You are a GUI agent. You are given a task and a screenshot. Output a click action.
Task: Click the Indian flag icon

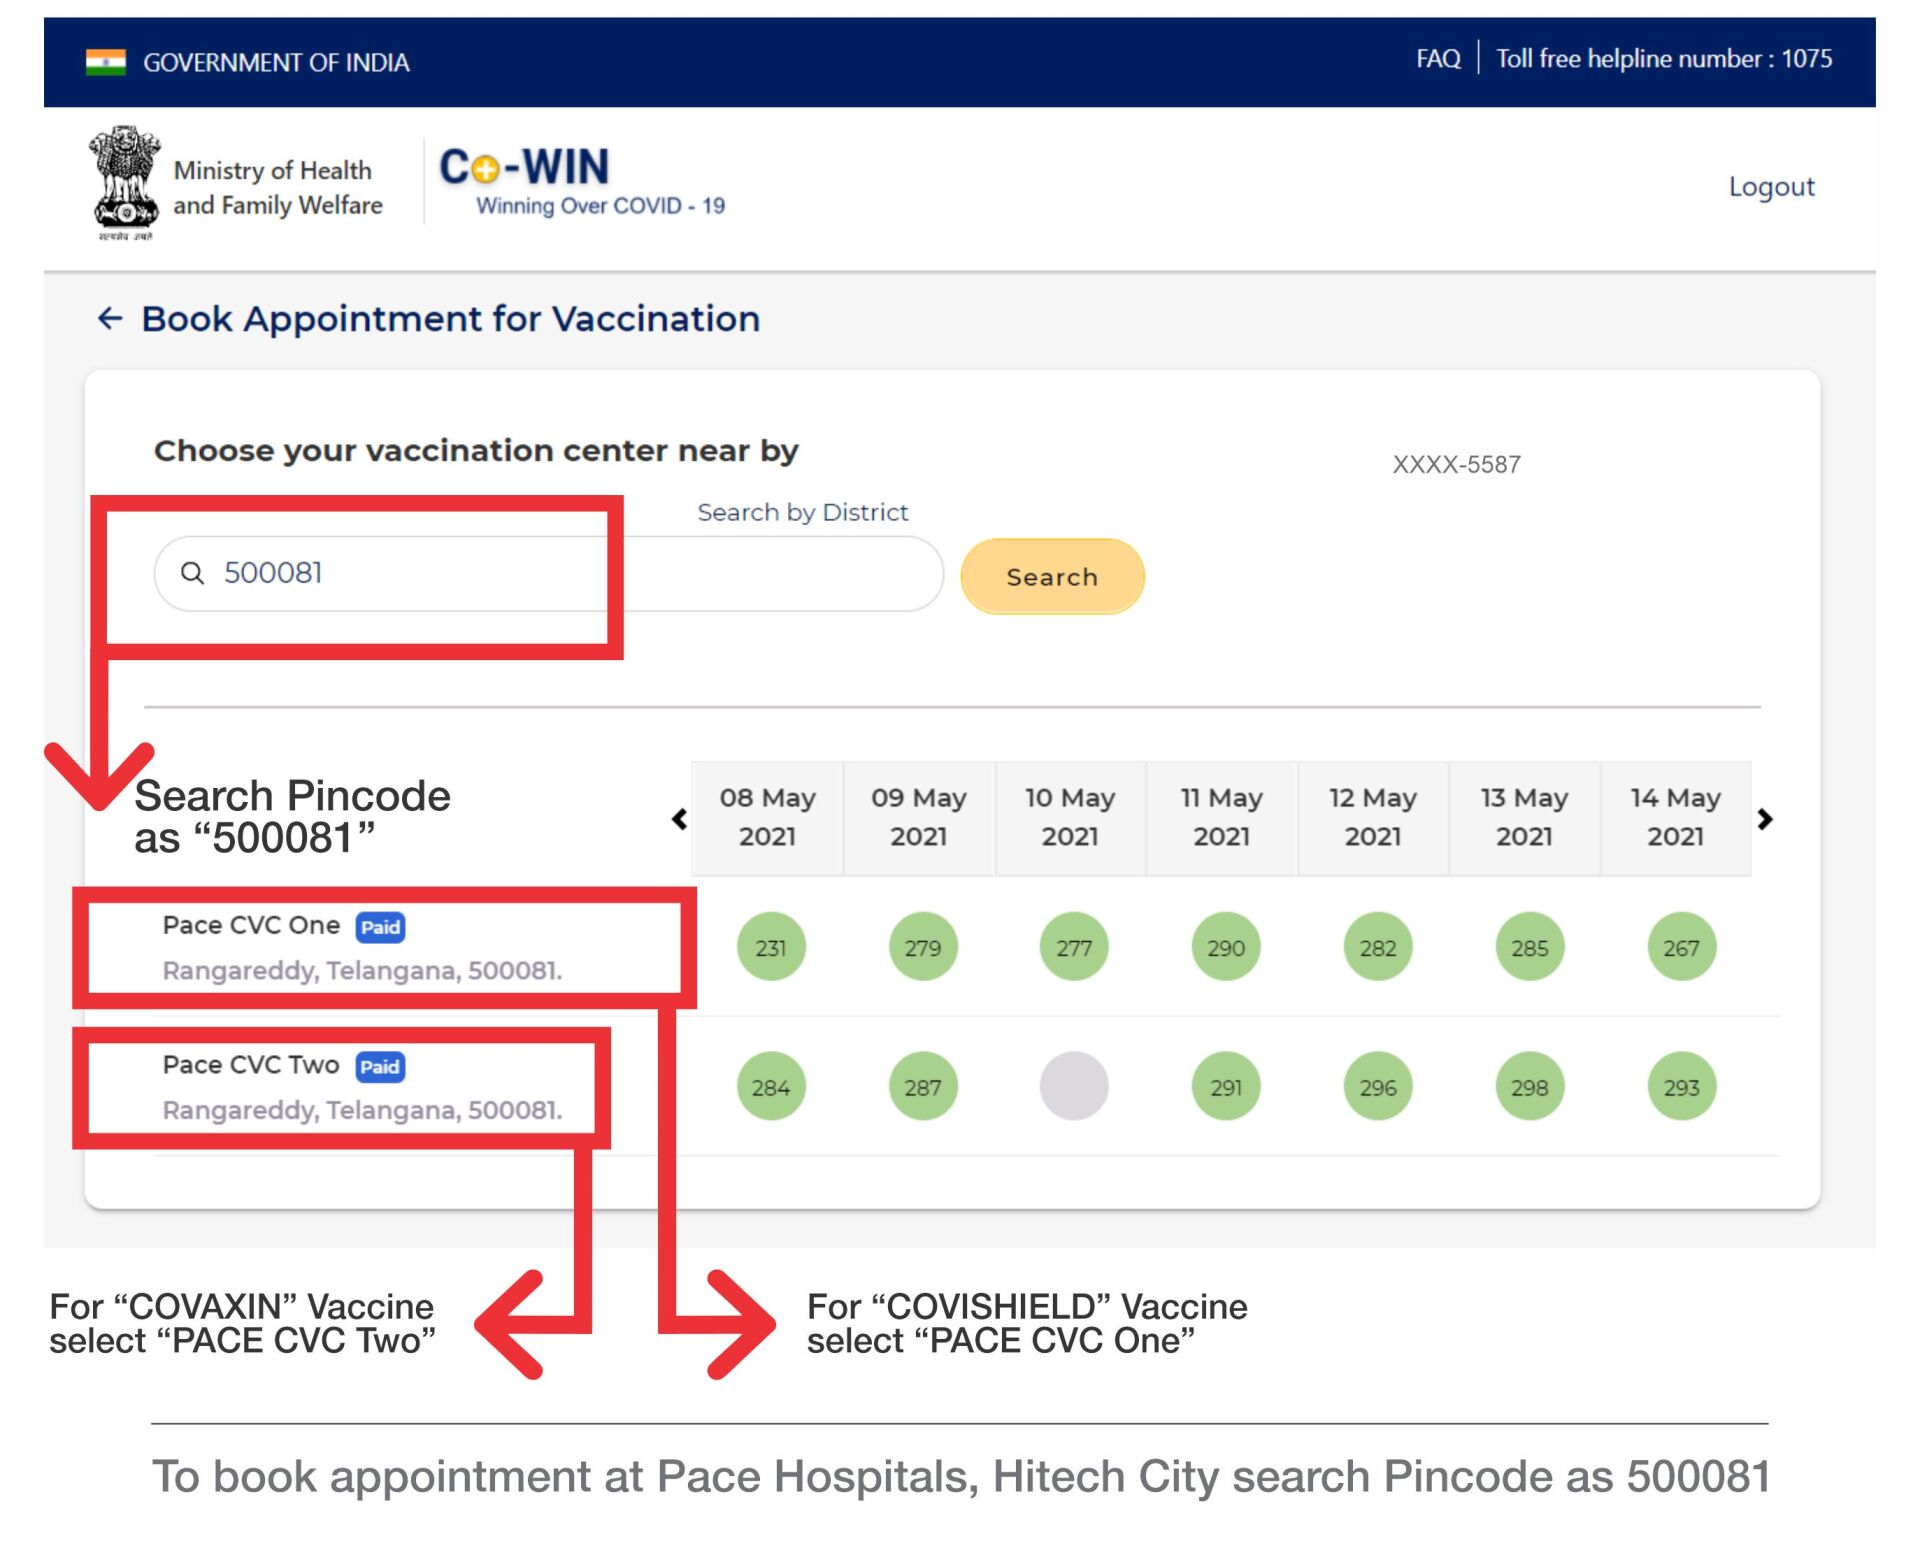click(106, 62)
